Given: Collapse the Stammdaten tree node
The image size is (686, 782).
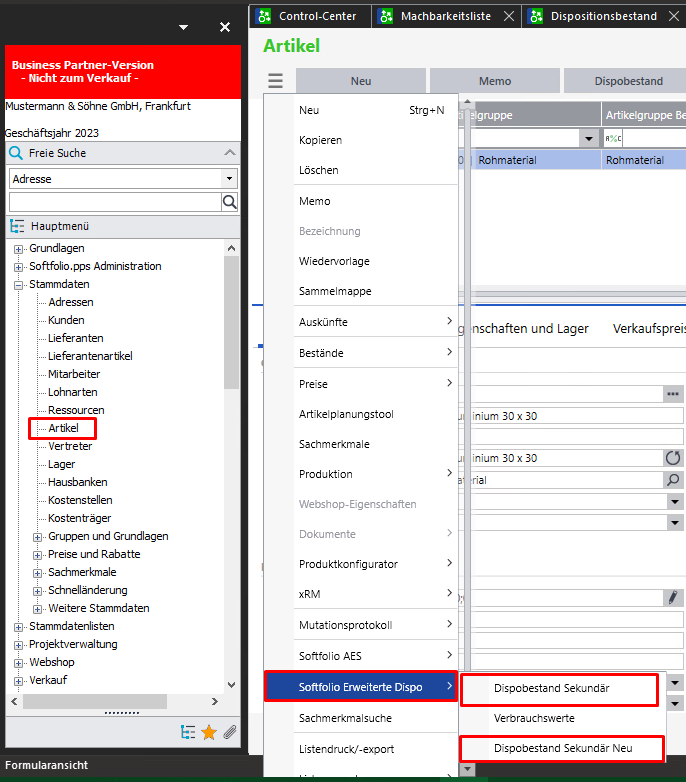Looking at the screenshot, I should (18, 285).
